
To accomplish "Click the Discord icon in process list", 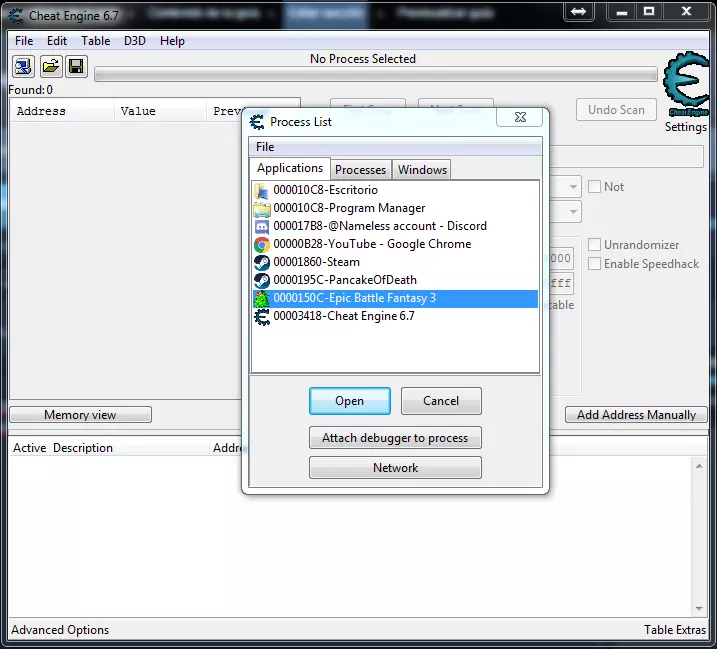I will pyautogui.click(x=262, y=226).
